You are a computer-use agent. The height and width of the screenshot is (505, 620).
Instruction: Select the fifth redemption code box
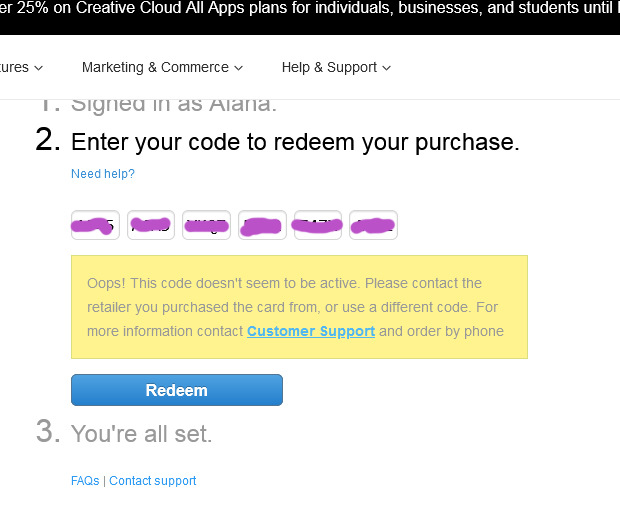point(318,226)
